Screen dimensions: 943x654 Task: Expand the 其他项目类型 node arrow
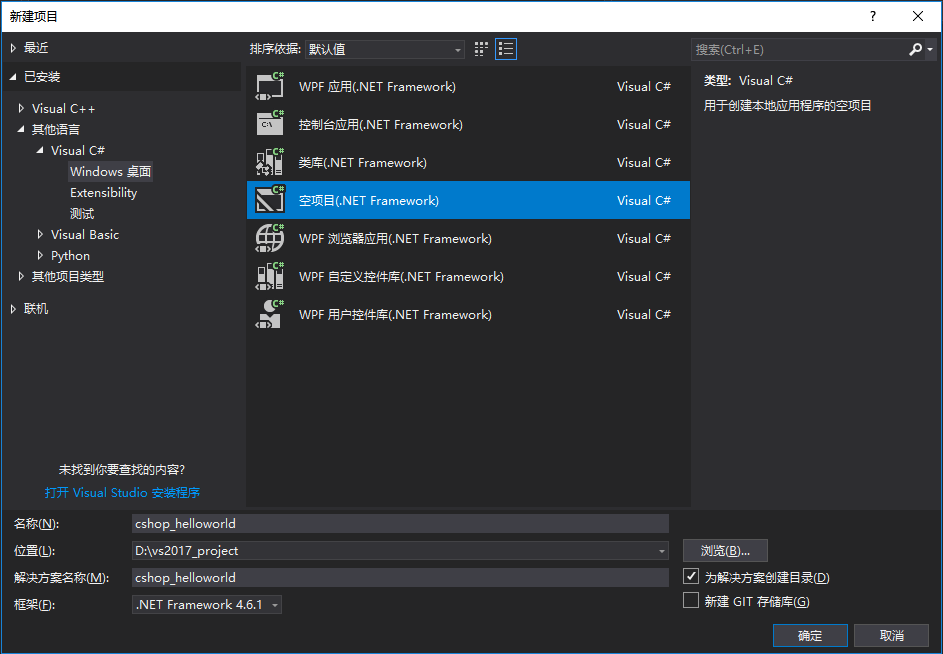click(x=22, y=276)
